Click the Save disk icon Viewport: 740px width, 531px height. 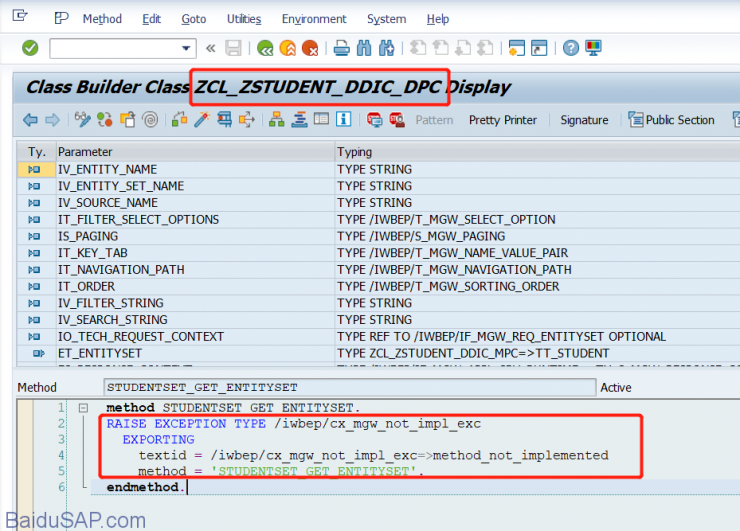(234, 48)
